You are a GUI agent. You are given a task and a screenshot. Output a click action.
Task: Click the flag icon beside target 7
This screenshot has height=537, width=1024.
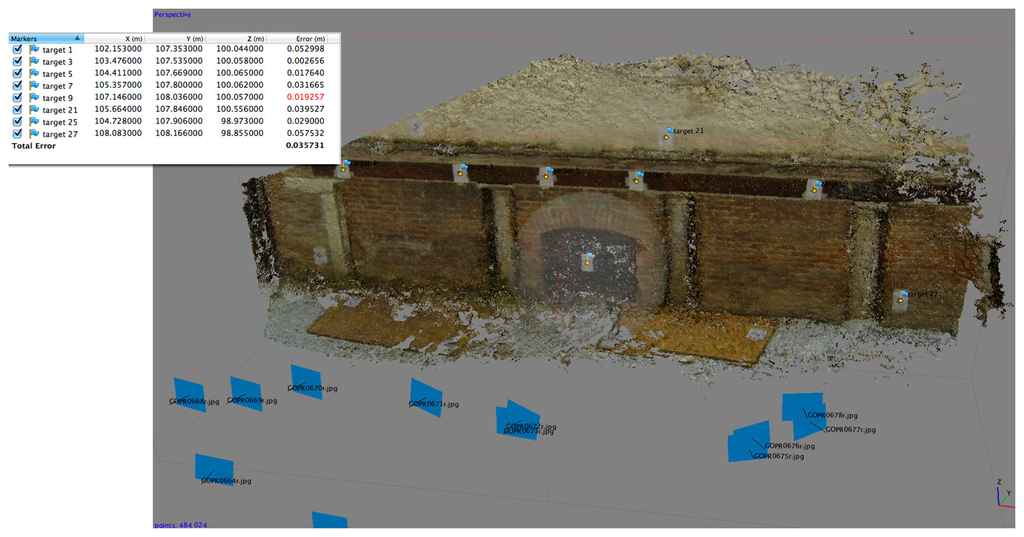(x=34, y=86)
